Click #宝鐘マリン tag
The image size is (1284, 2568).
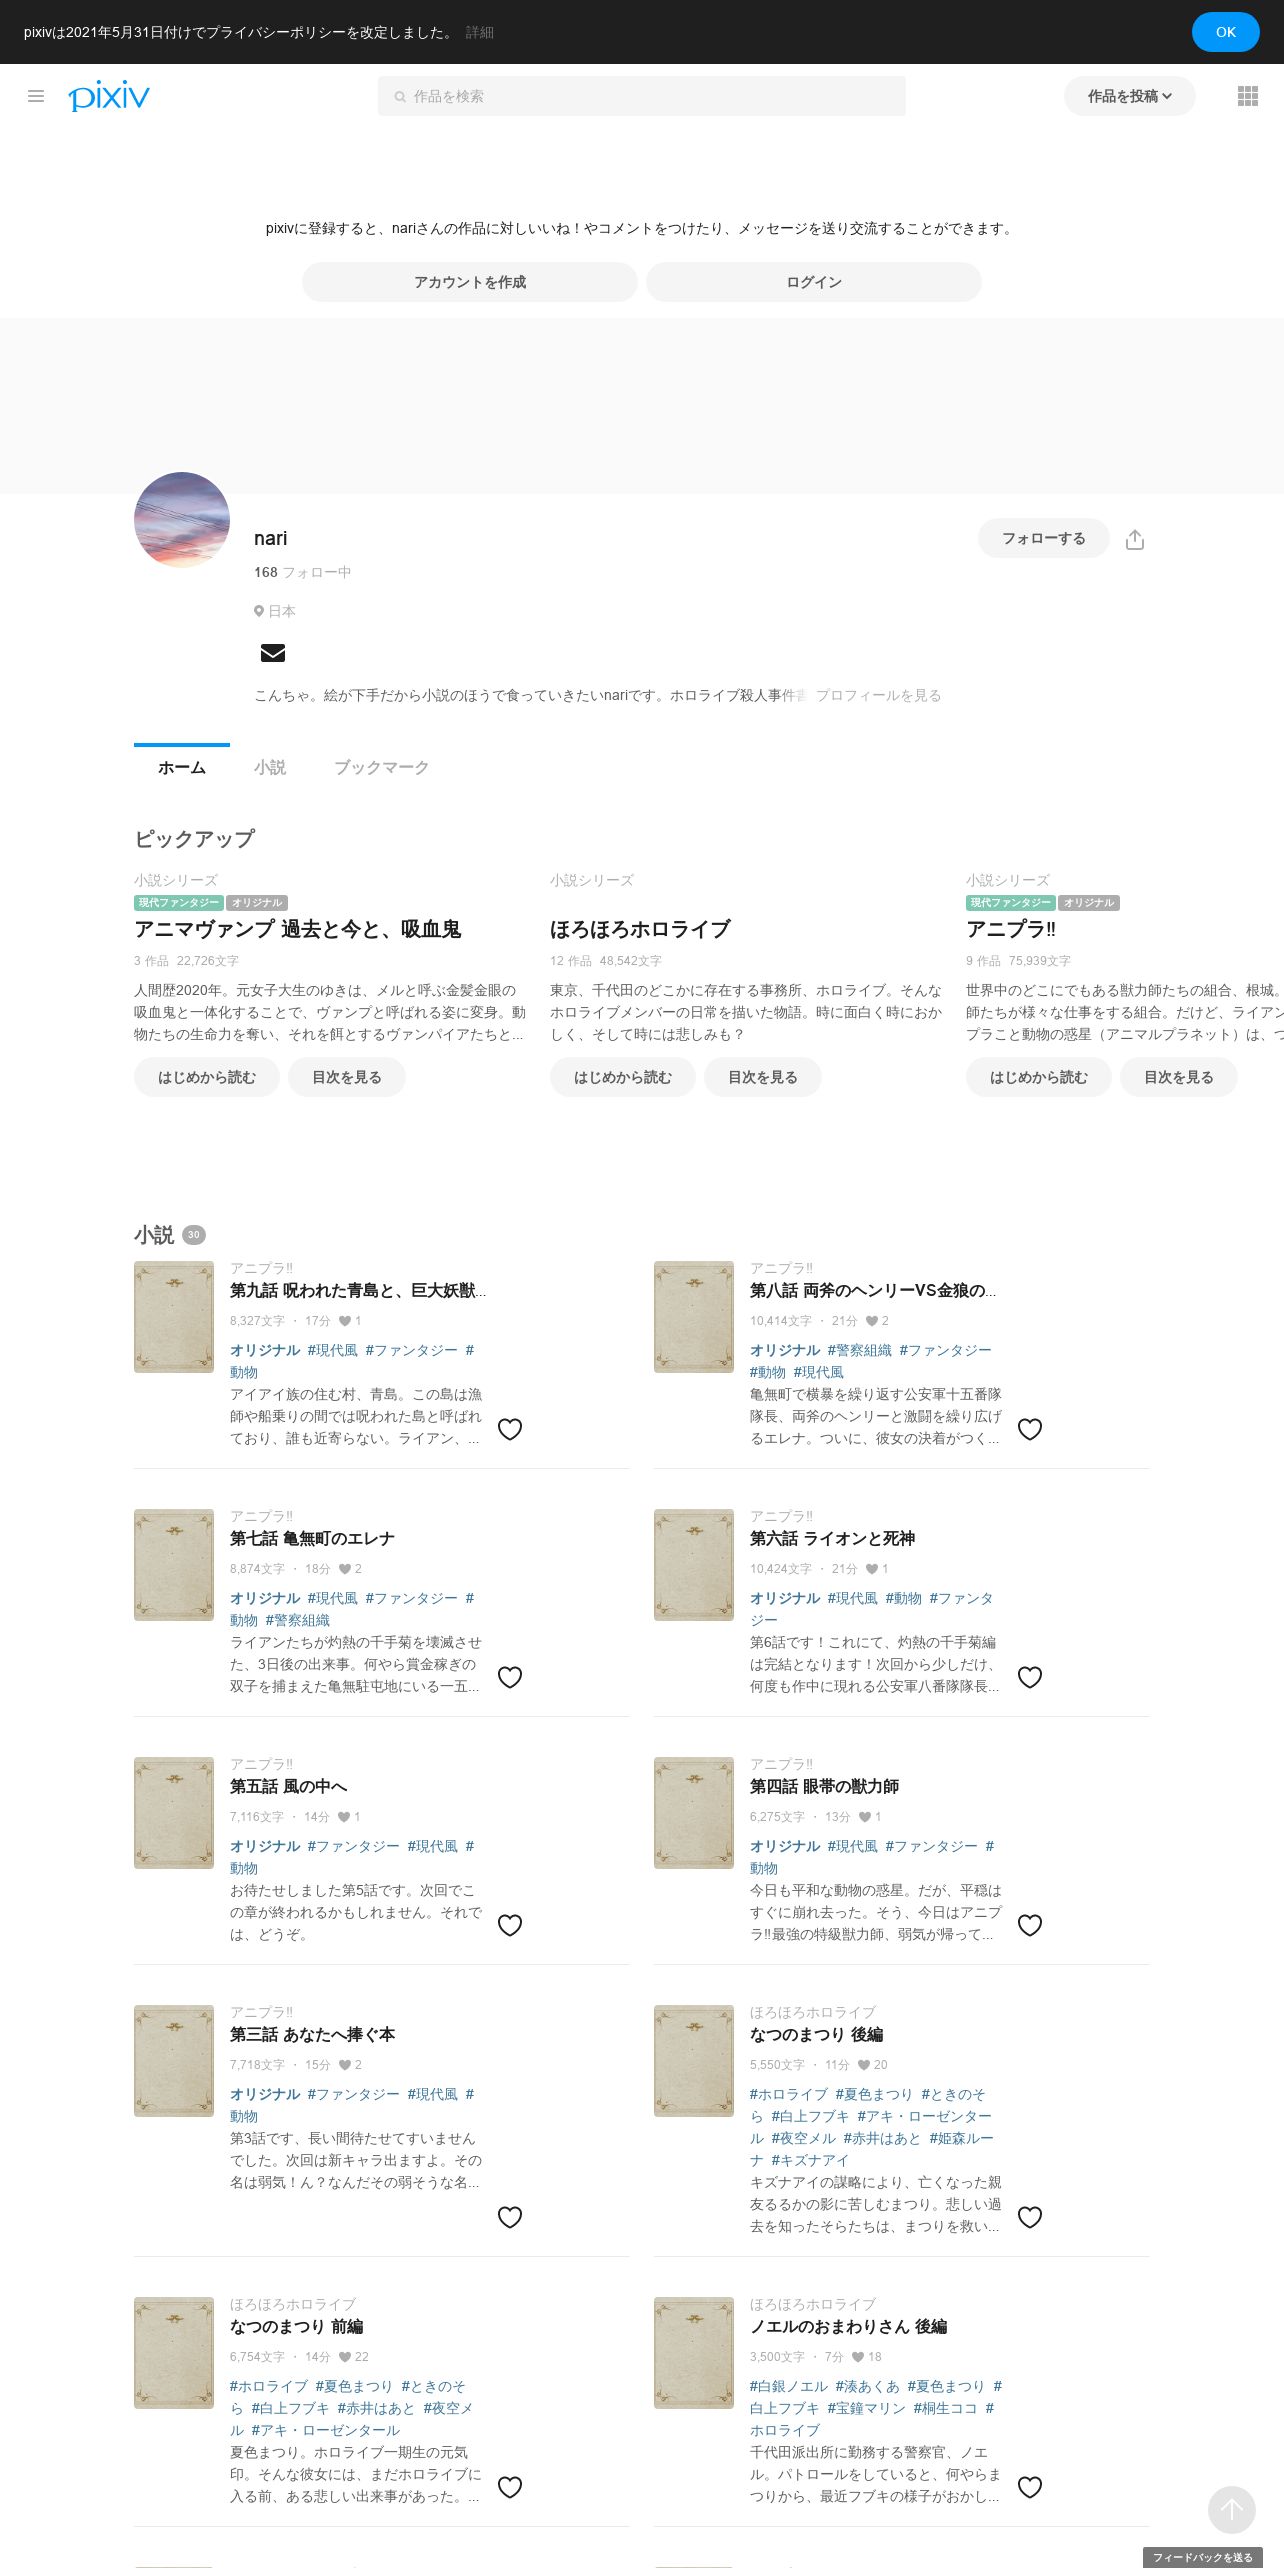coord(867,2408)
